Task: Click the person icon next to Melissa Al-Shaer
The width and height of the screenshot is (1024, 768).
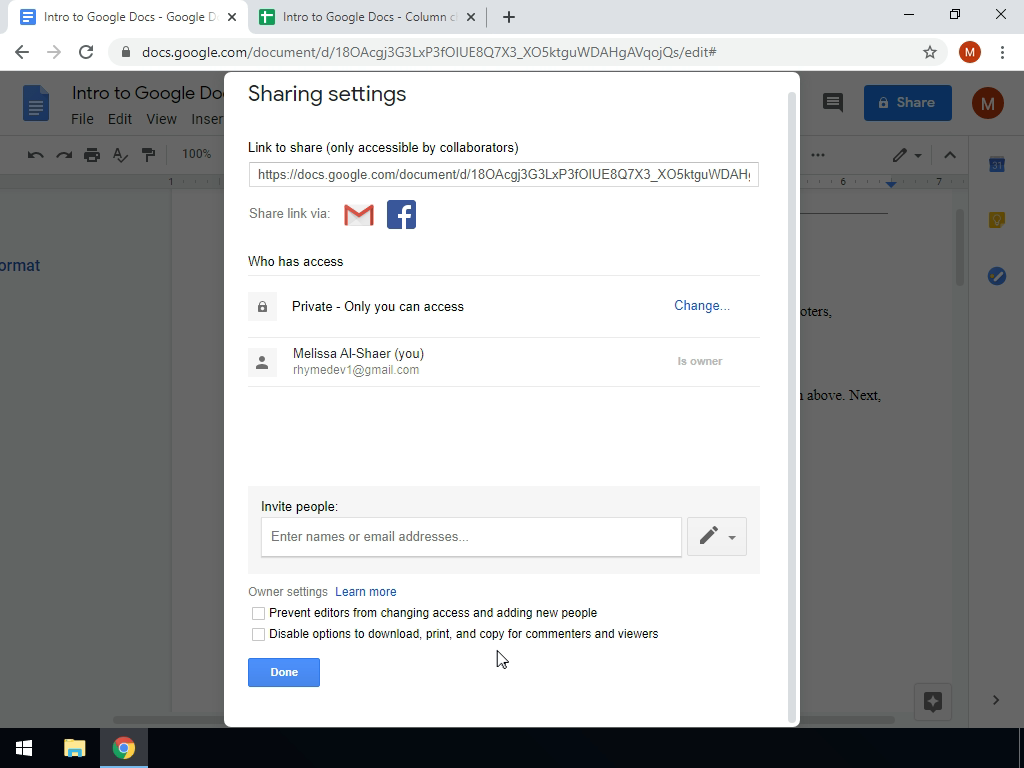Action: click(263, 362)
